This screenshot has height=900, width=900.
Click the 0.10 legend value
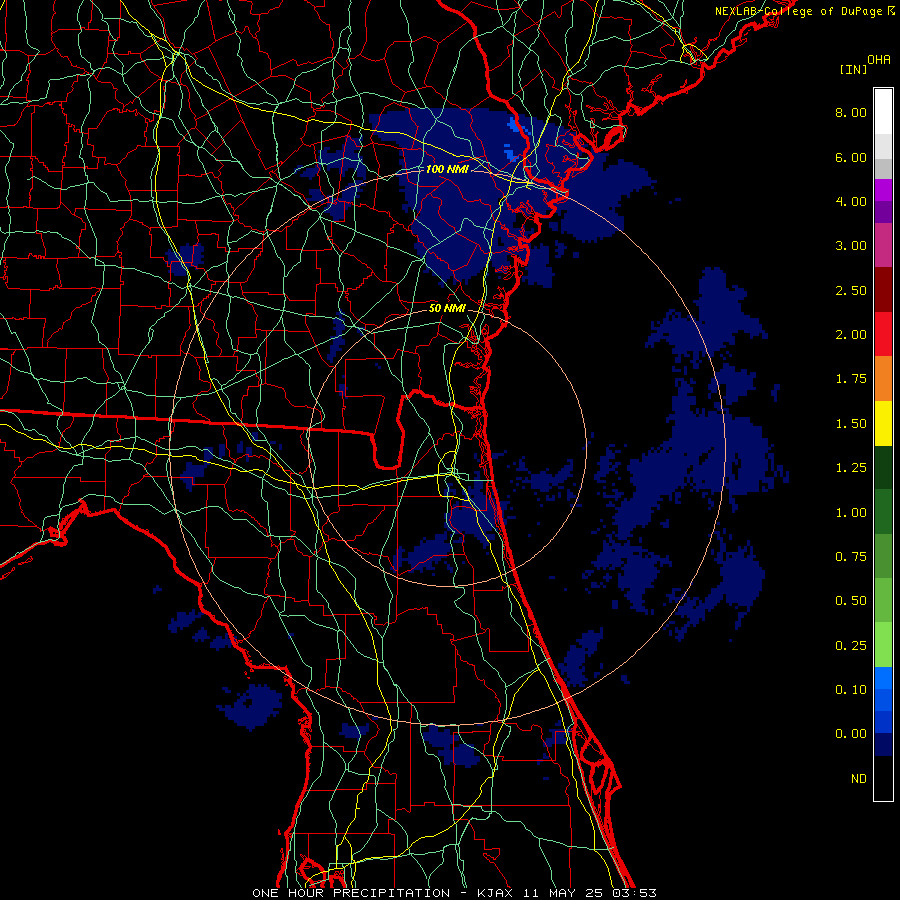pyautogui.click(x=851, y=690)
